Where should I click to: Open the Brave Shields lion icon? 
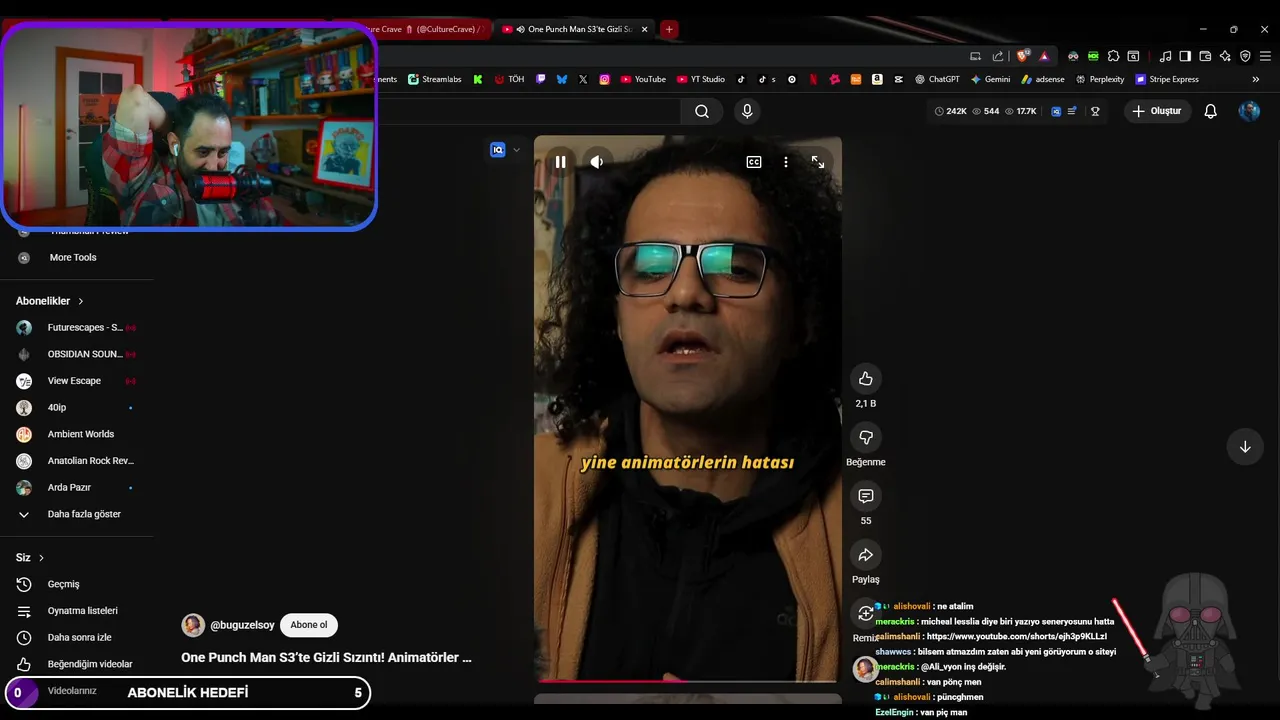1022,56
